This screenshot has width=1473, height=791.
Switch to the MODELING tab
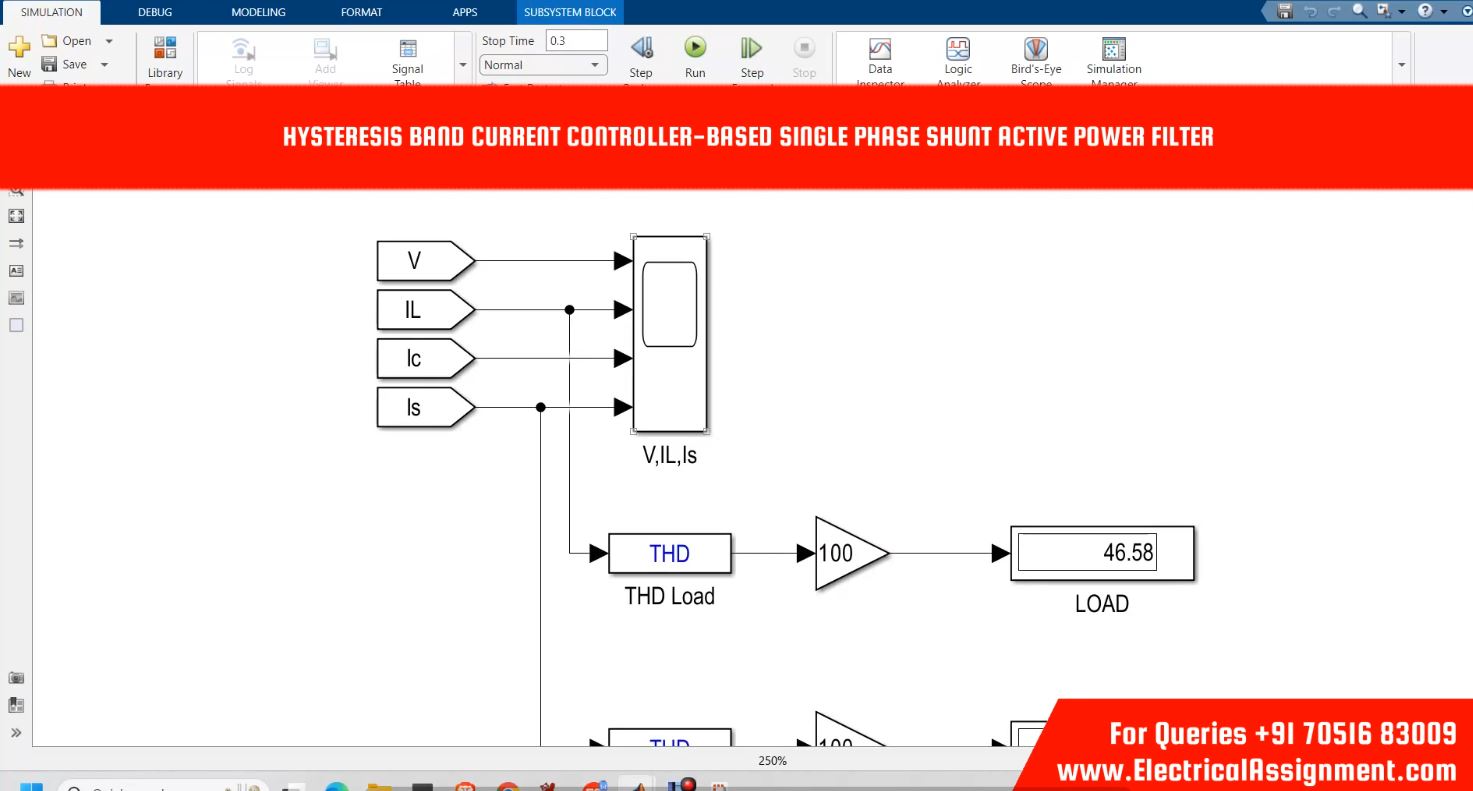click(x=258, y=12)
